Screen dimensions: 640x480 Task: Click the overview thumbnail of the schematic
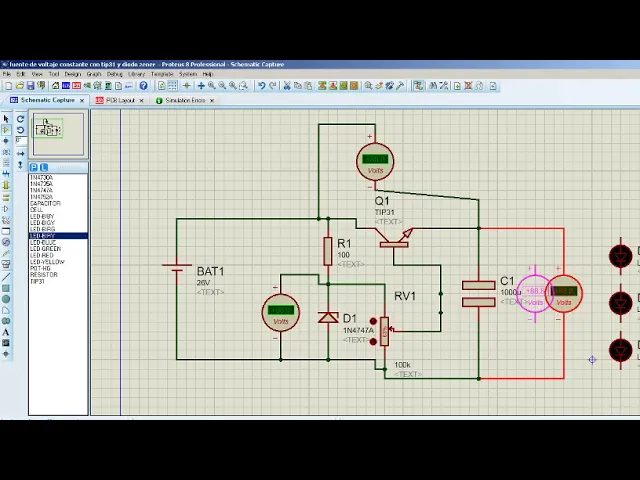pos(58,134)
